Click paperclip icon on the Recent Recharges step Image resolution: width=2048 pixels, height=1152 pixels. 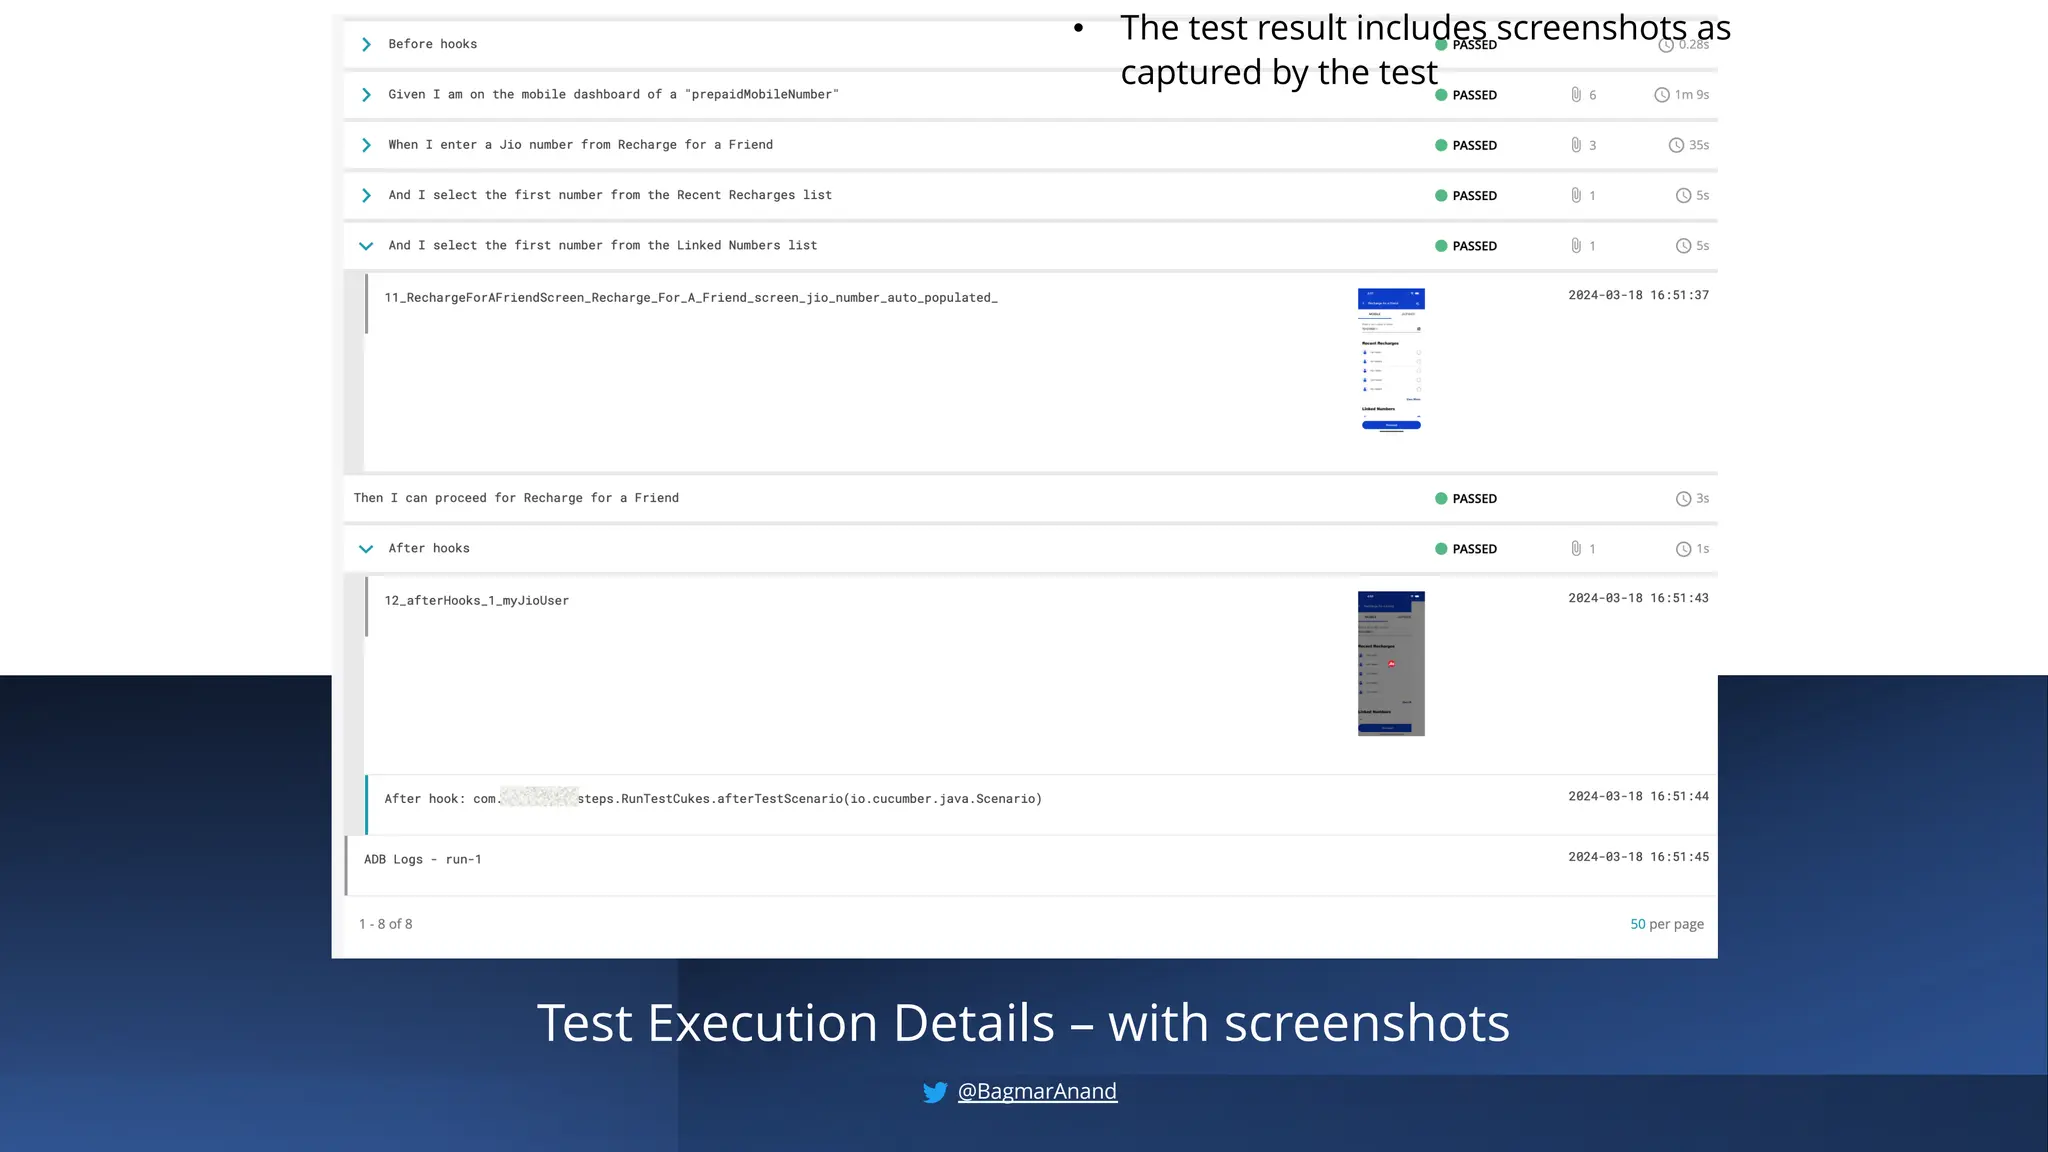pyautogui.click(x=1576, y=195)
